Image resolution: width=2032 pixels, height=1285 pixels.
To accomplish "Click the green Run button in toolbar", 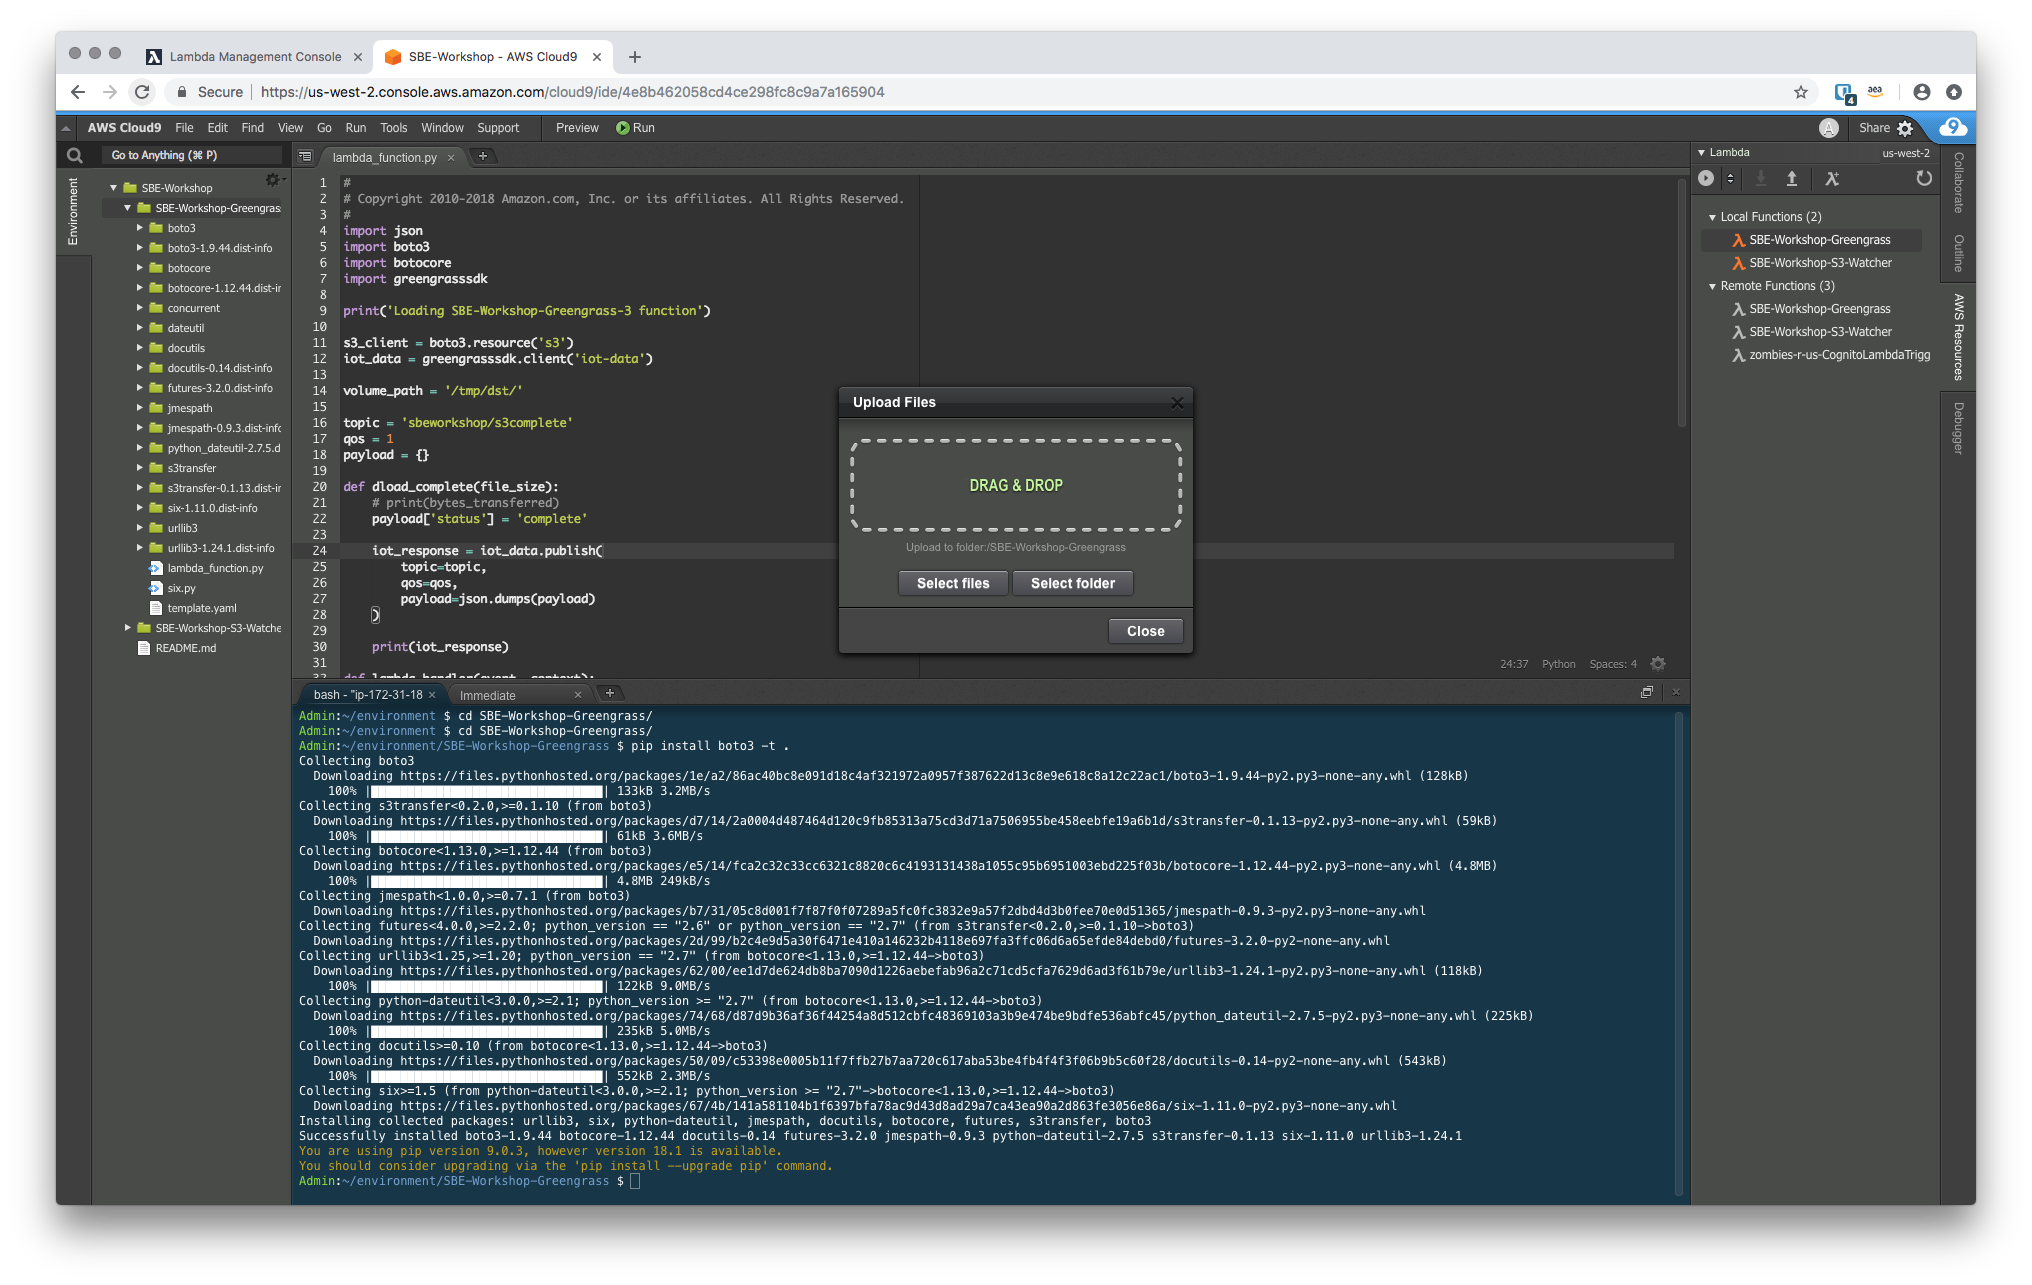I will click(x=635, y=128).
